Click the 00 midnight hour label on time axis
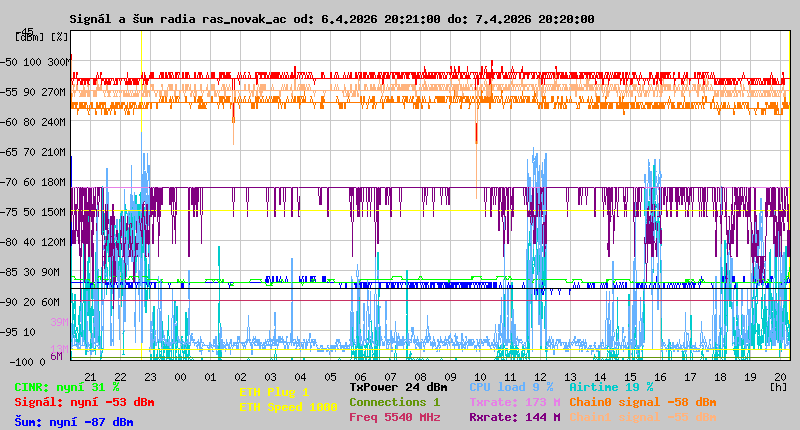The height and width of the screenshot is (430, 800). tap(180, 377)
